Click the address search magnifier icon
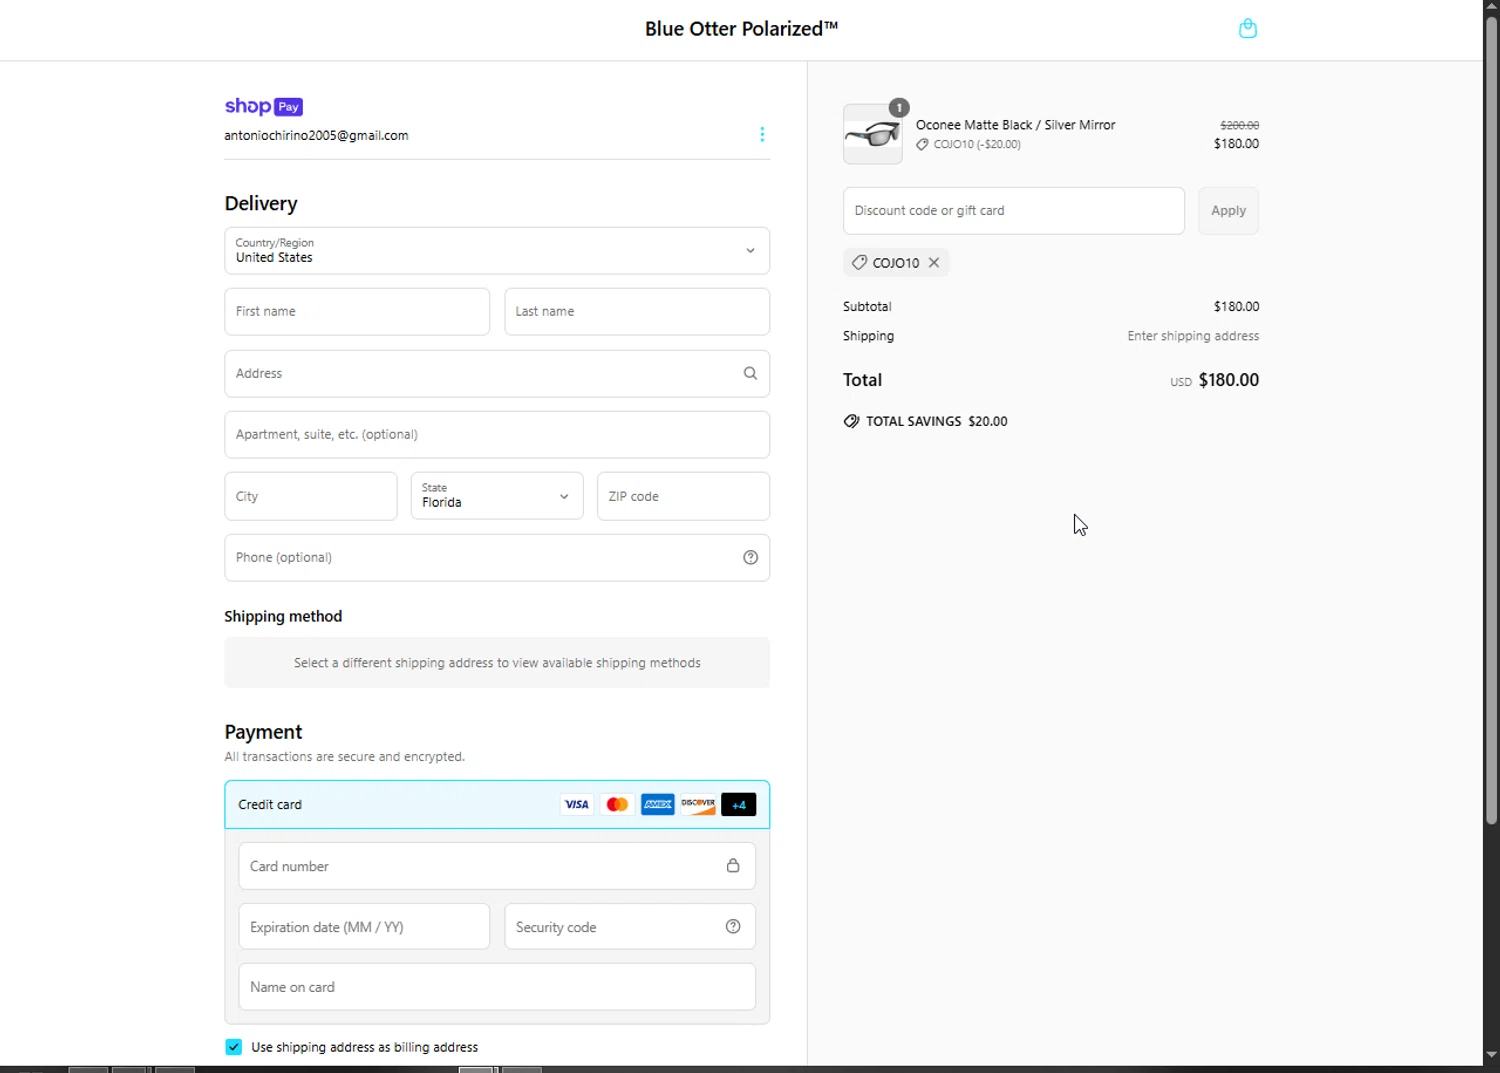This screenshot has height=1073, width=1500. pyautogui.click(x=750, y=373)
